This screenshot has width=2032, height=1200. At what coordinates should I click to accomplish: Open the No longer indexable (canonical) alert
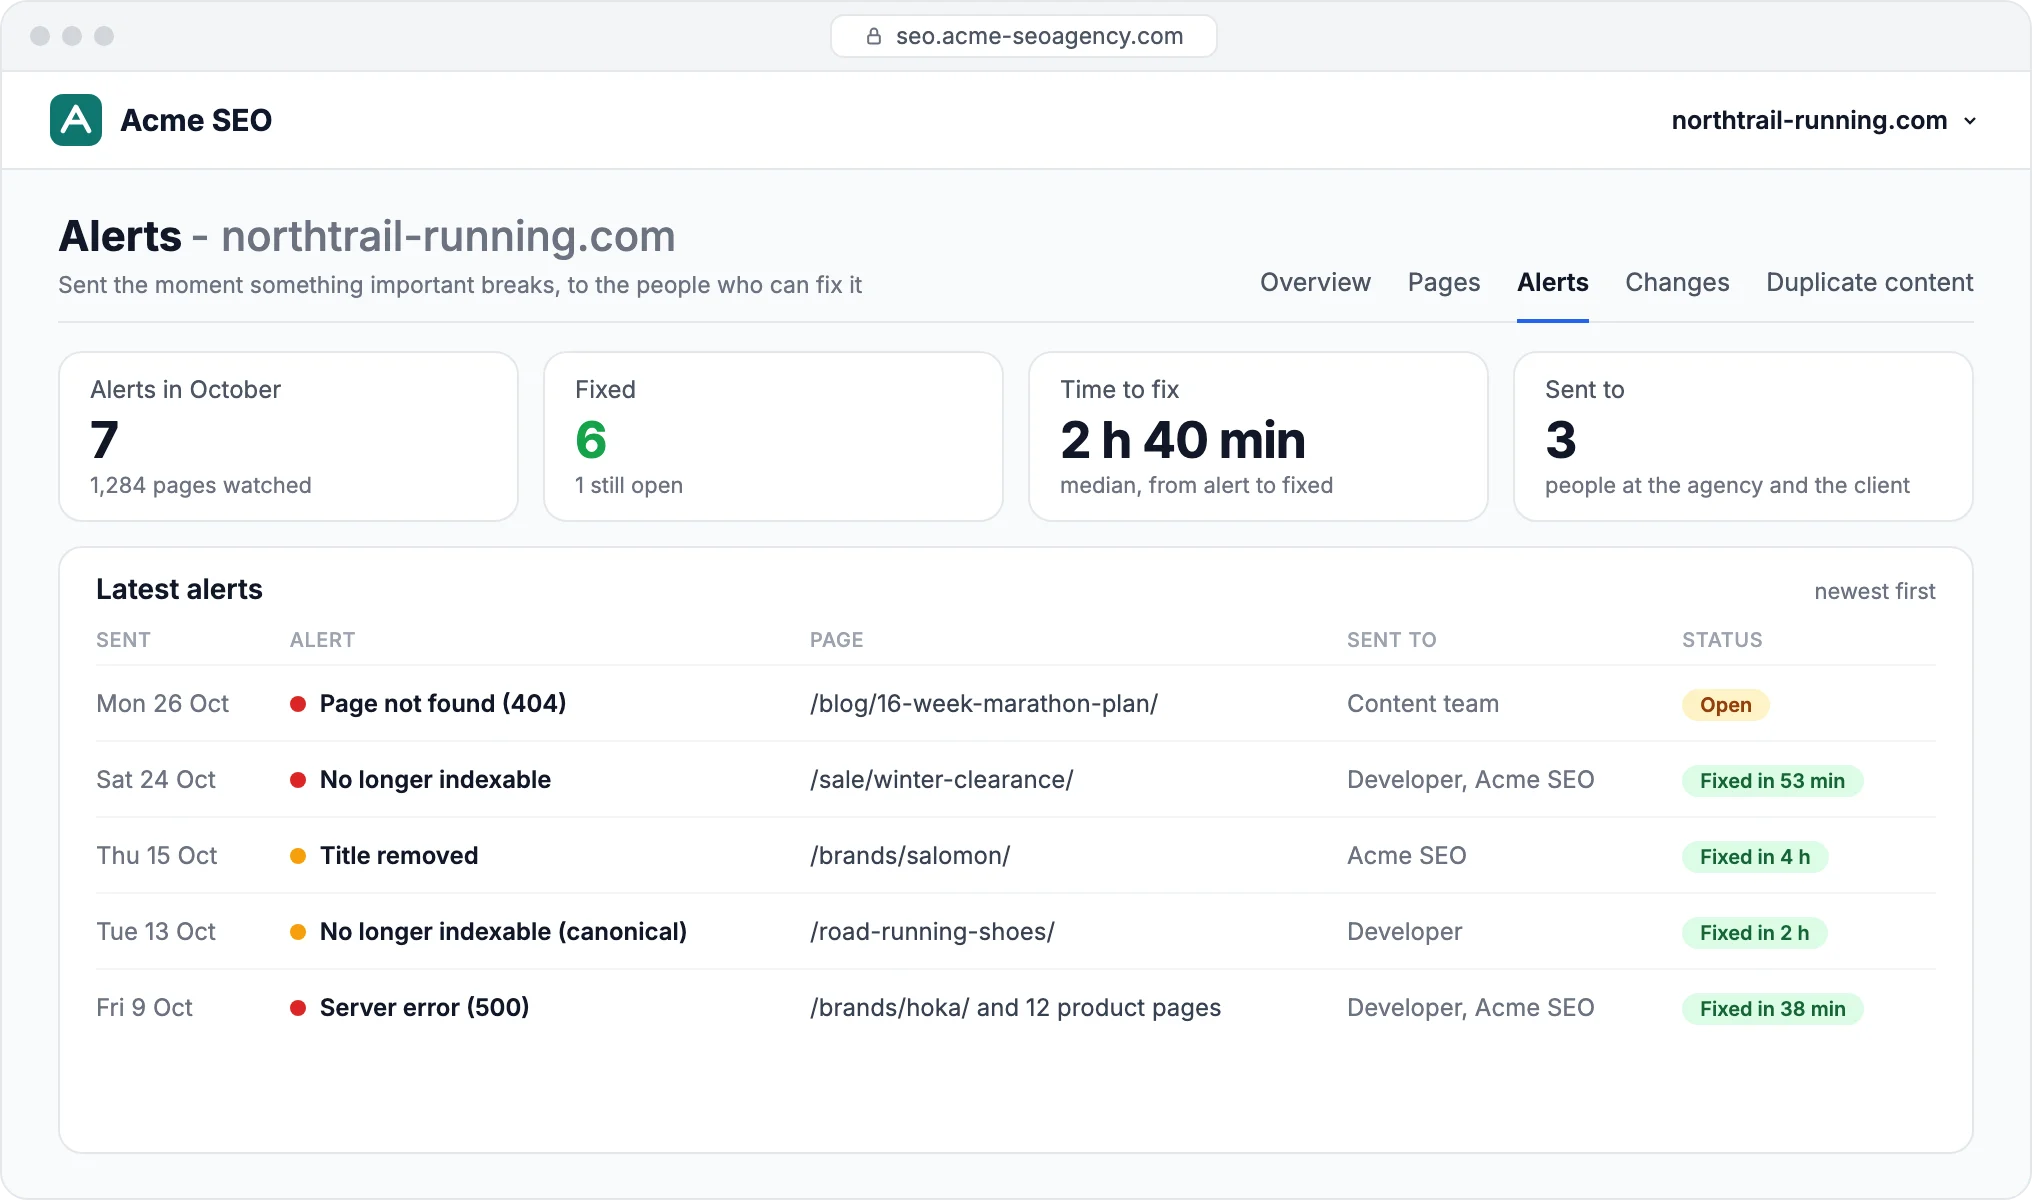pyautogui.click(x=503, y=932)
